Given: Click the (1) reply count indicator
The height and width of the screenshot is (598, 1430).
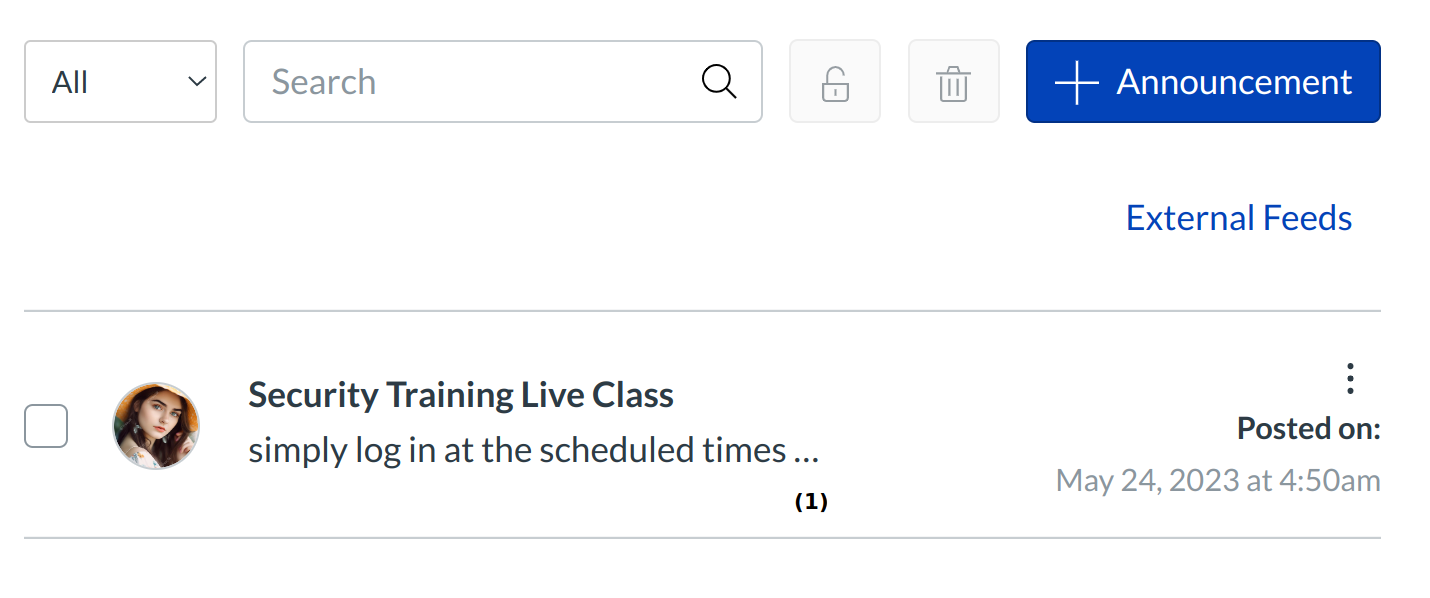Looking at the screenshot, I should tap(811, 502).
